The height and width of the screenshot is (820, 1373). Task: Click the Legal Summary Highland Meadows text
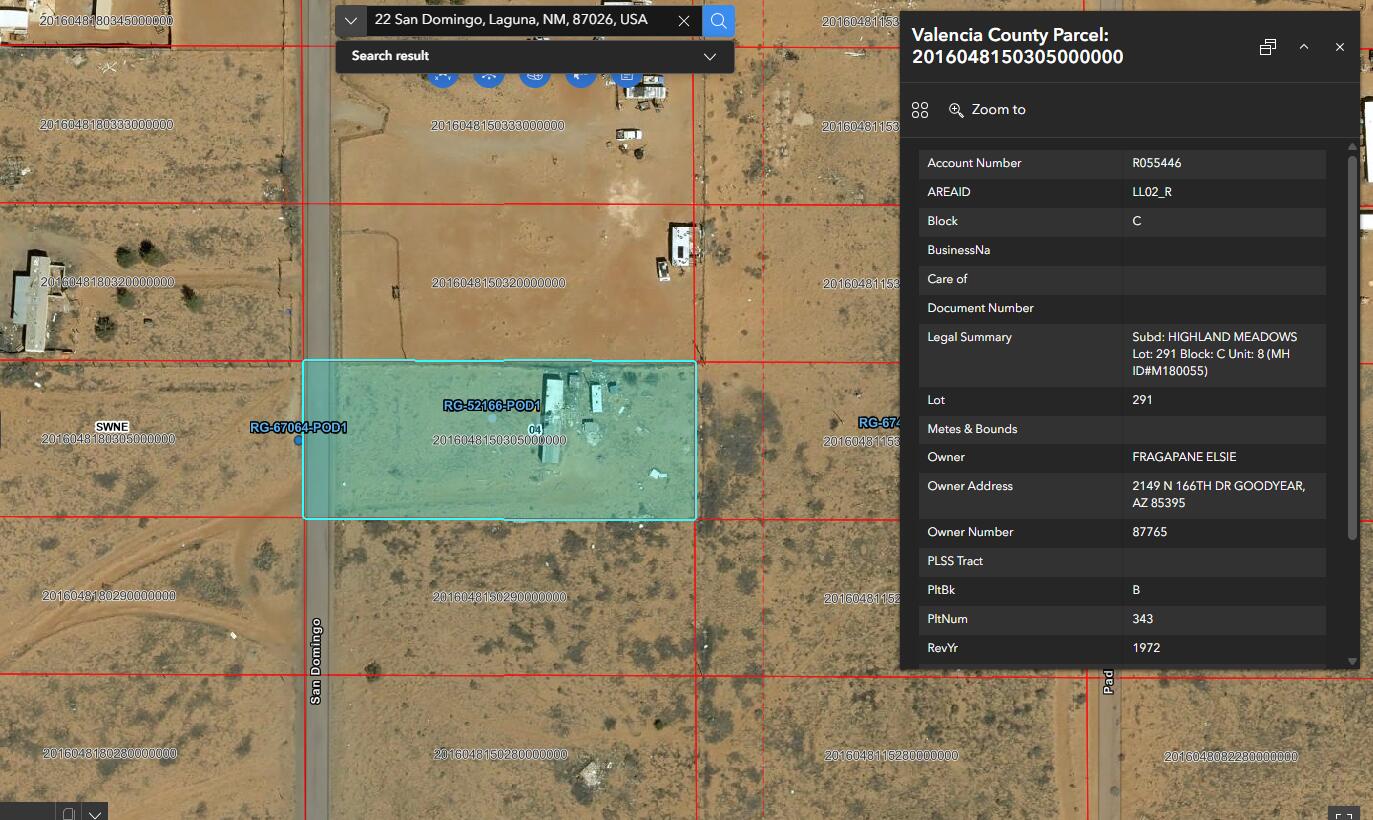pos(1215,354)
